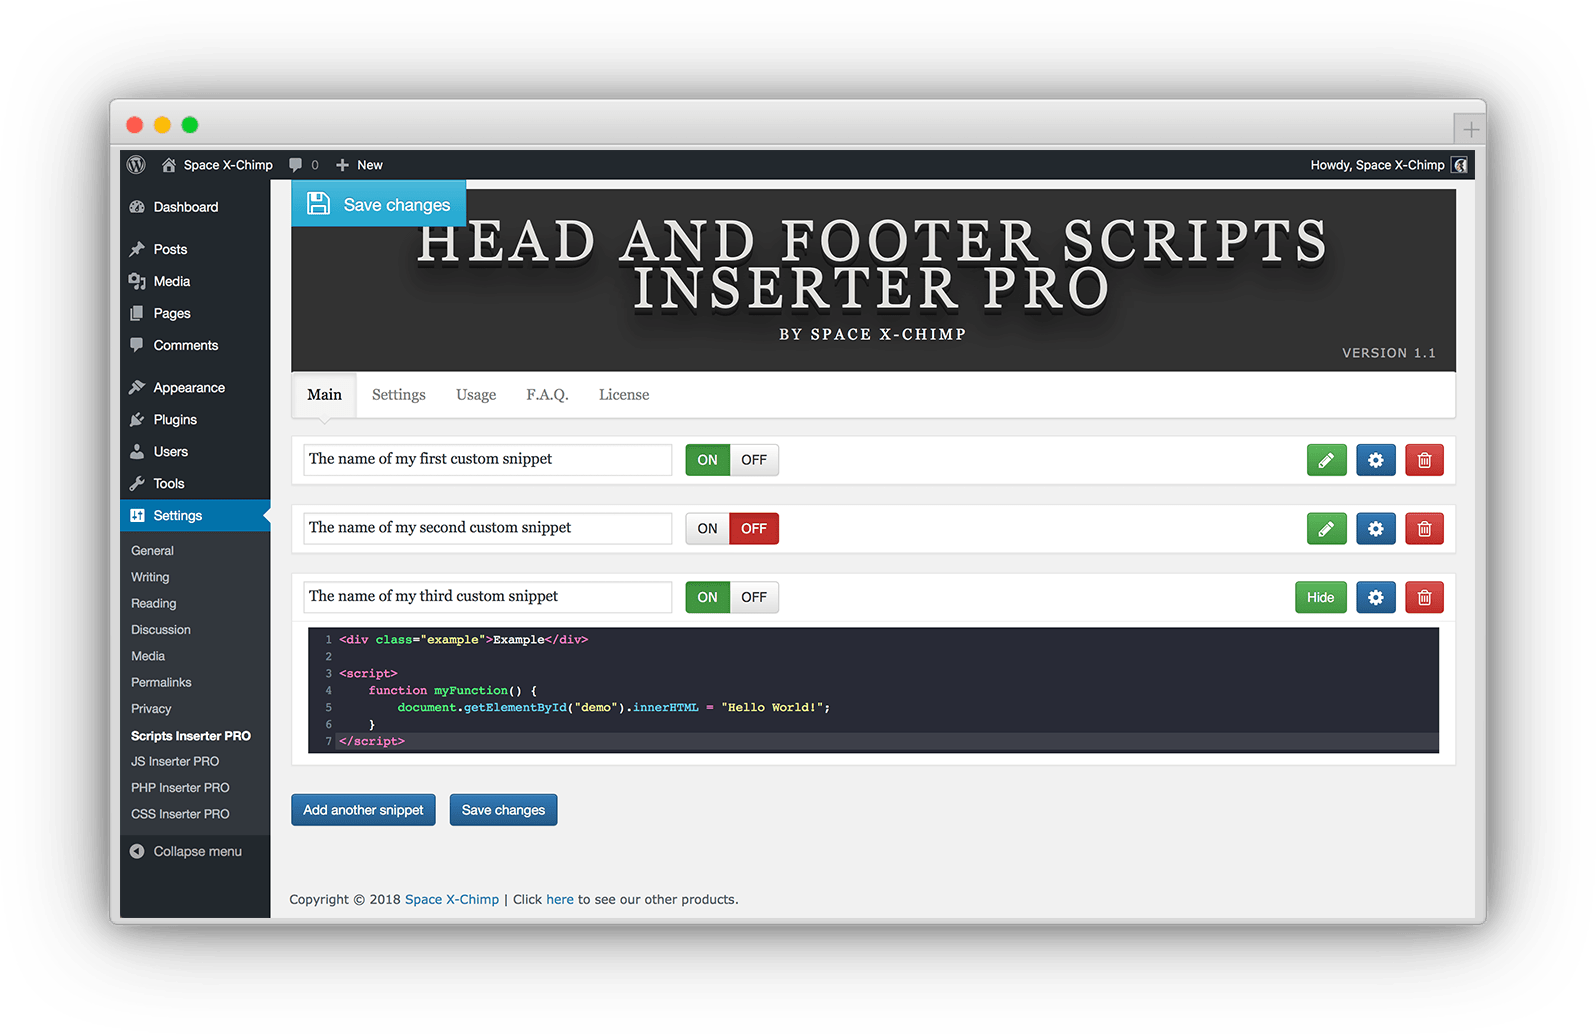Open Reading settings submenu

coord(153,604)
